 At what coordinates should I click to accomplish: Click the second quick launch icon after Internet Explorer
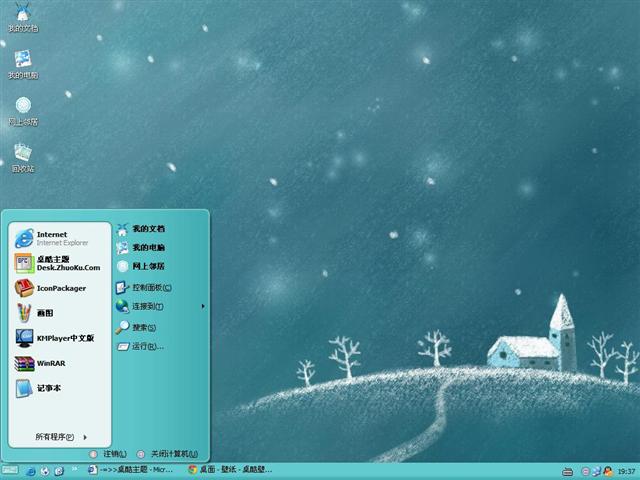pyautogui.click(x=45, y=471)
